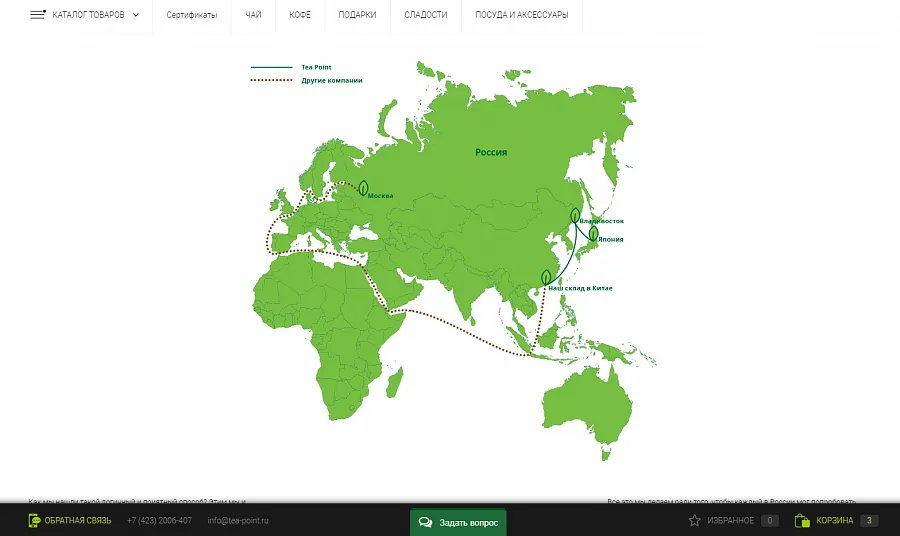Click the feedback chat icon in footer

point(34,521)
